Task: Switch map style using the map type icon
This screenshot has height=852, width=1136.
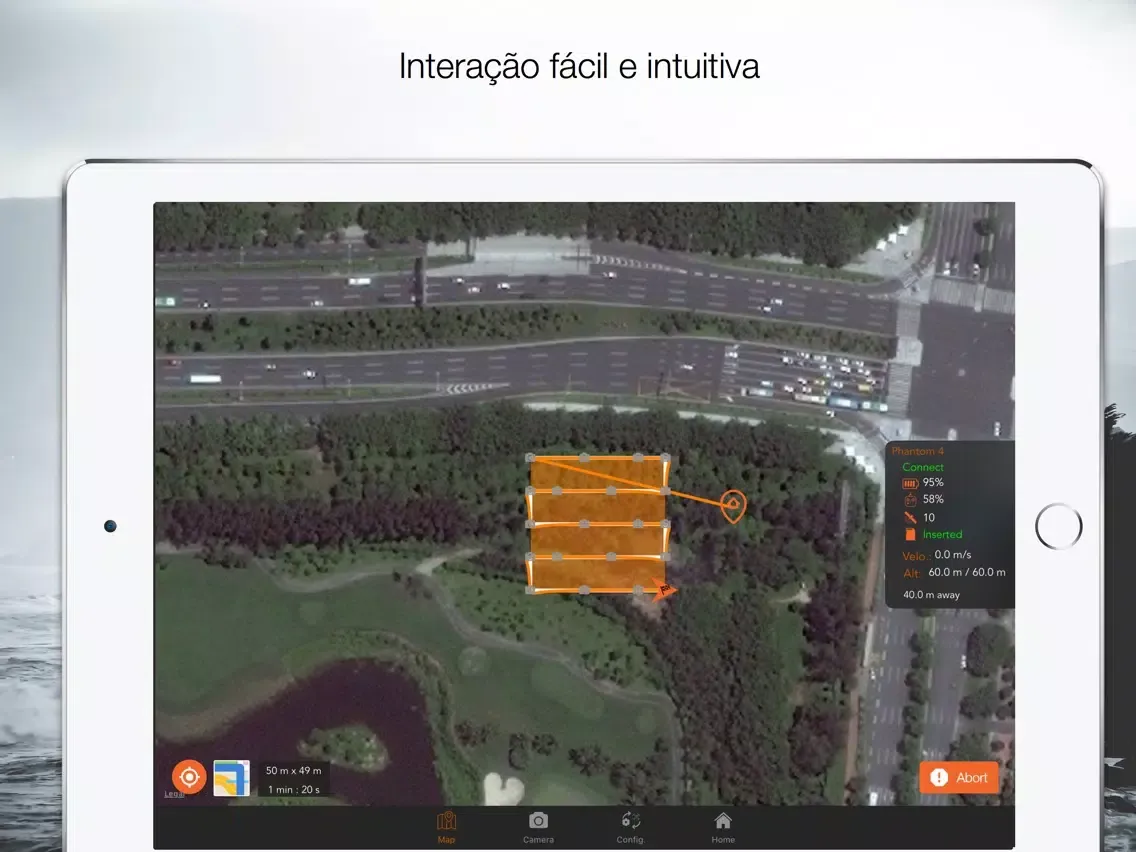Action: pos(231,778)
